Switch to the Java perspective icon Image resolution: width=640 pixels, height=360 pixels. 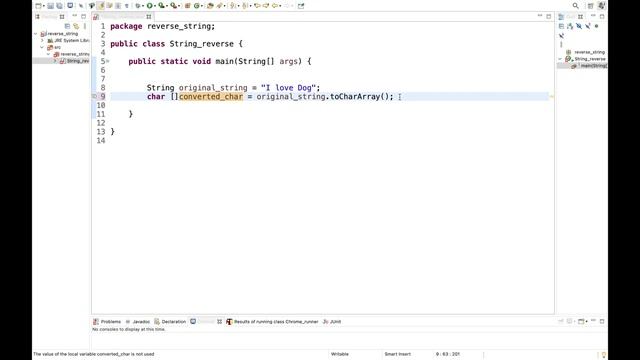click(601, 6)
